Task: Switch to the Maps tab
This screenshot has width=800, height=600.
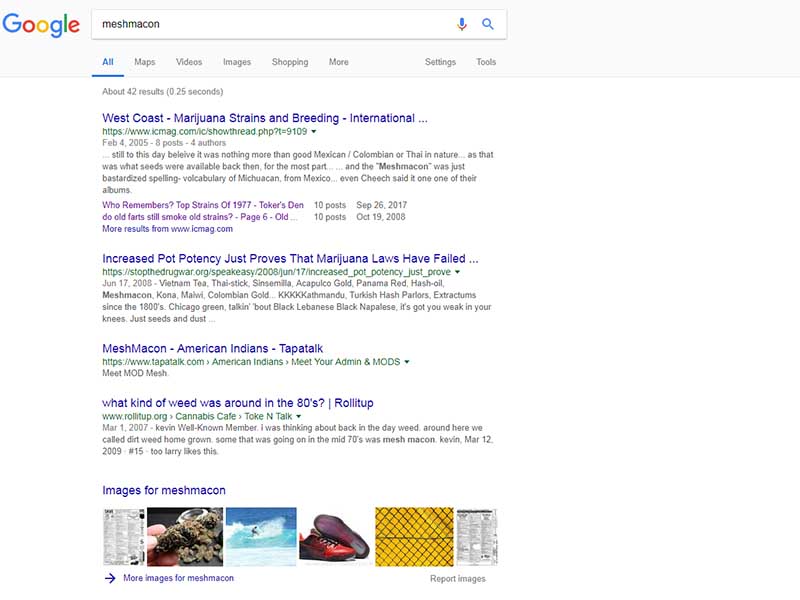Action: tap(145, 62)
